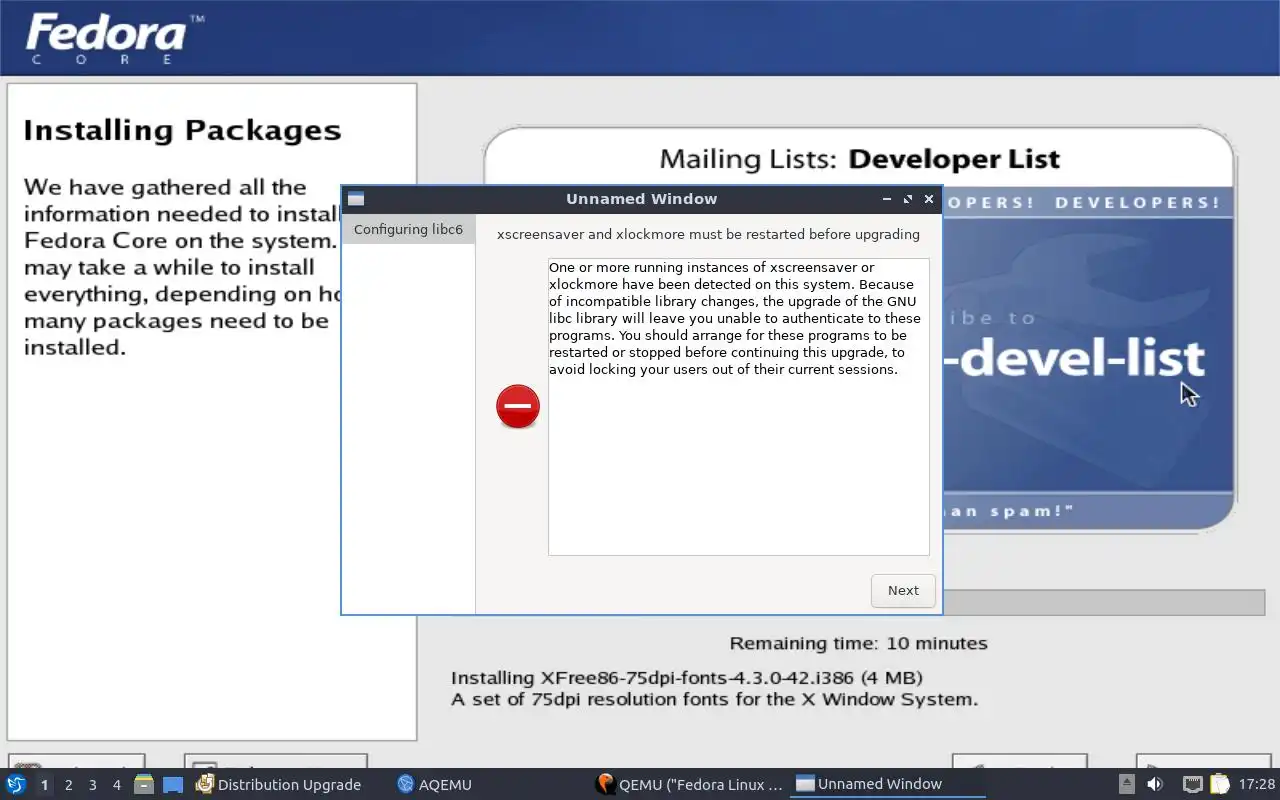Click the Fedora Core logo
The height and width of the screenshot is (800, 1280).
(x=113, y=40)
